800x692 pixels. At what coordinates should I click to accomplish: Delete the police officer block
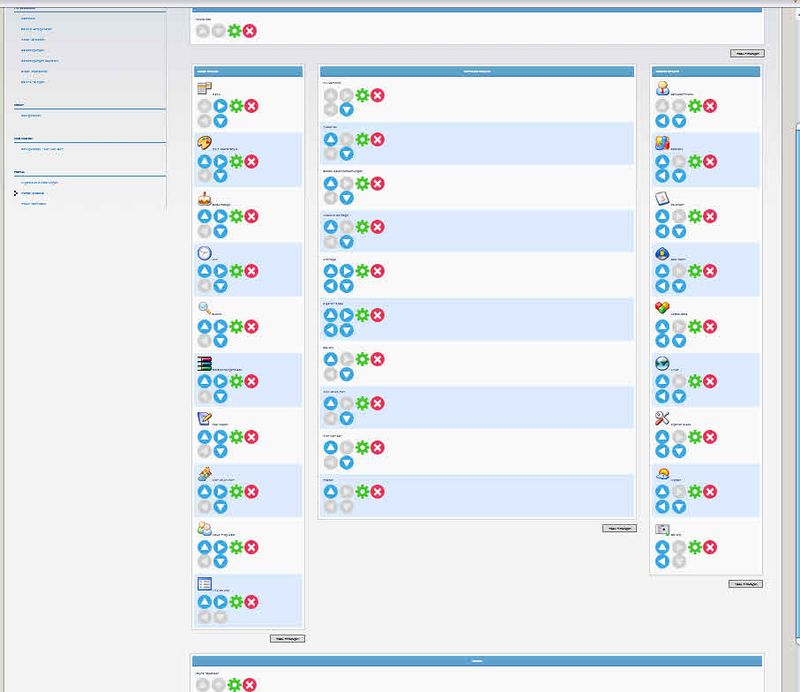click(x=710, y=271)
